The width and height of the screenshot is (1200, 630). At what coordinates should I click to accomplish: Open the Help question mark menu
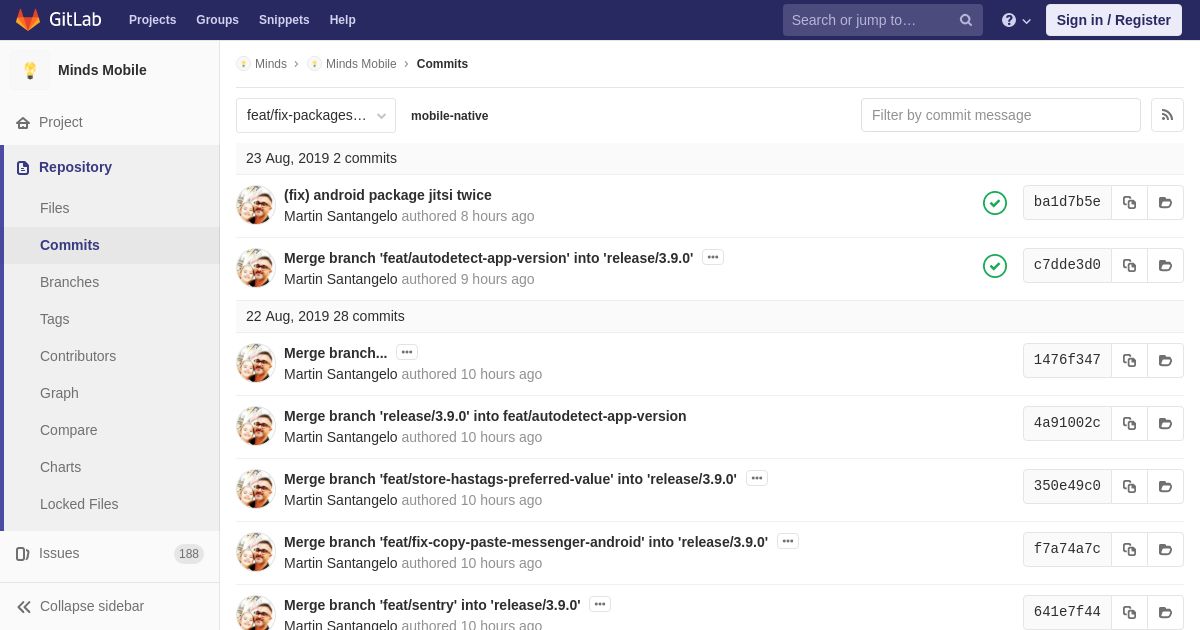(1016, 20)
